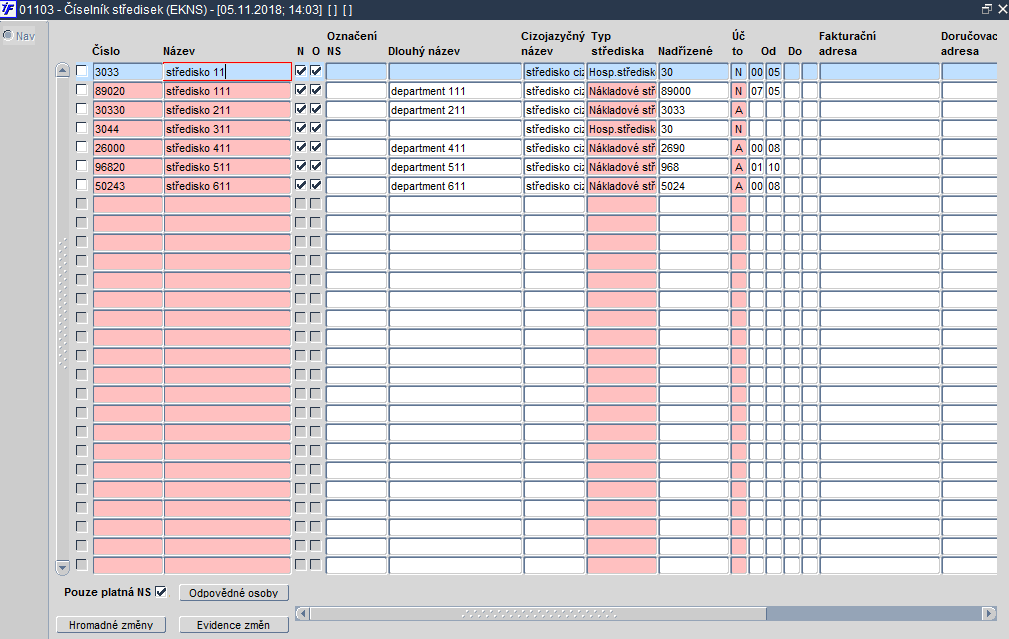Restore the window using the title bar icon
This screenshot has height=639, width=1009.
(x=986, y=9)
